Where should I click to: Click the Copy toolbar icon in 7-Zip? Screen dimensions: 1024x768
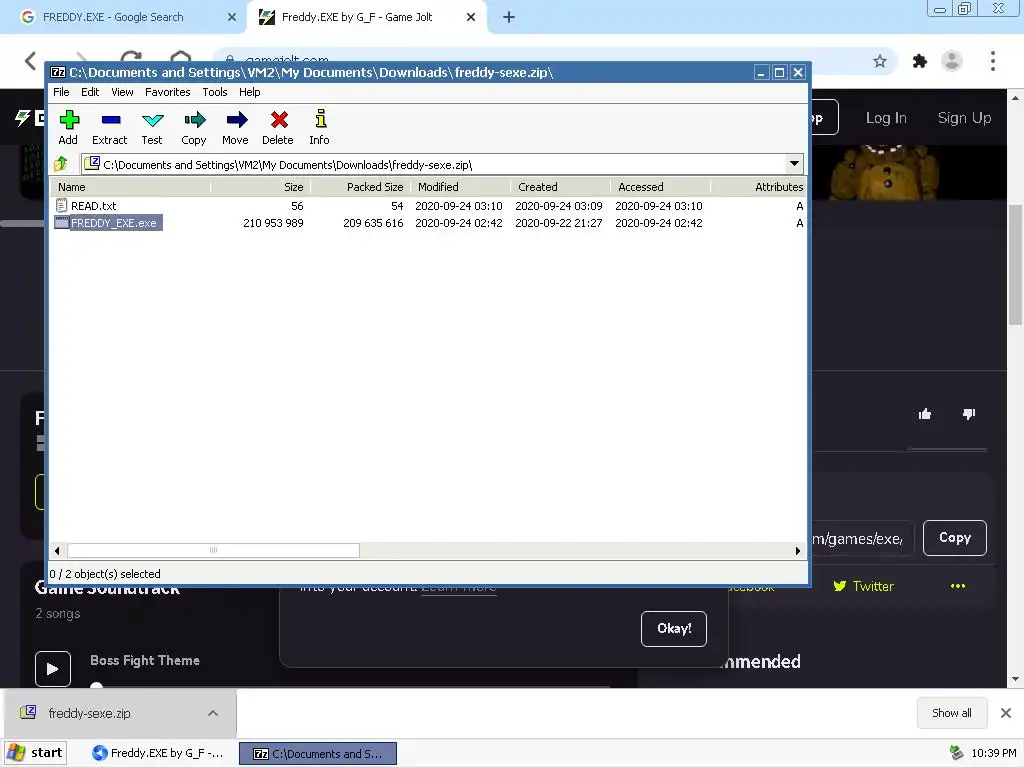(x=194, y=127)
